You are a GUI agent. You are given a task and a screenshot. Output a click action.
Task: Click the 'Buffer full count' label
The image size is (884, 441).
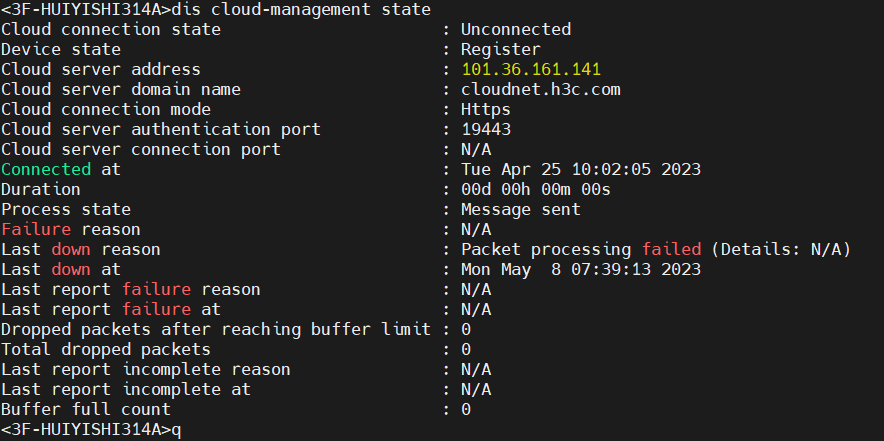click(x=86, y=410)
